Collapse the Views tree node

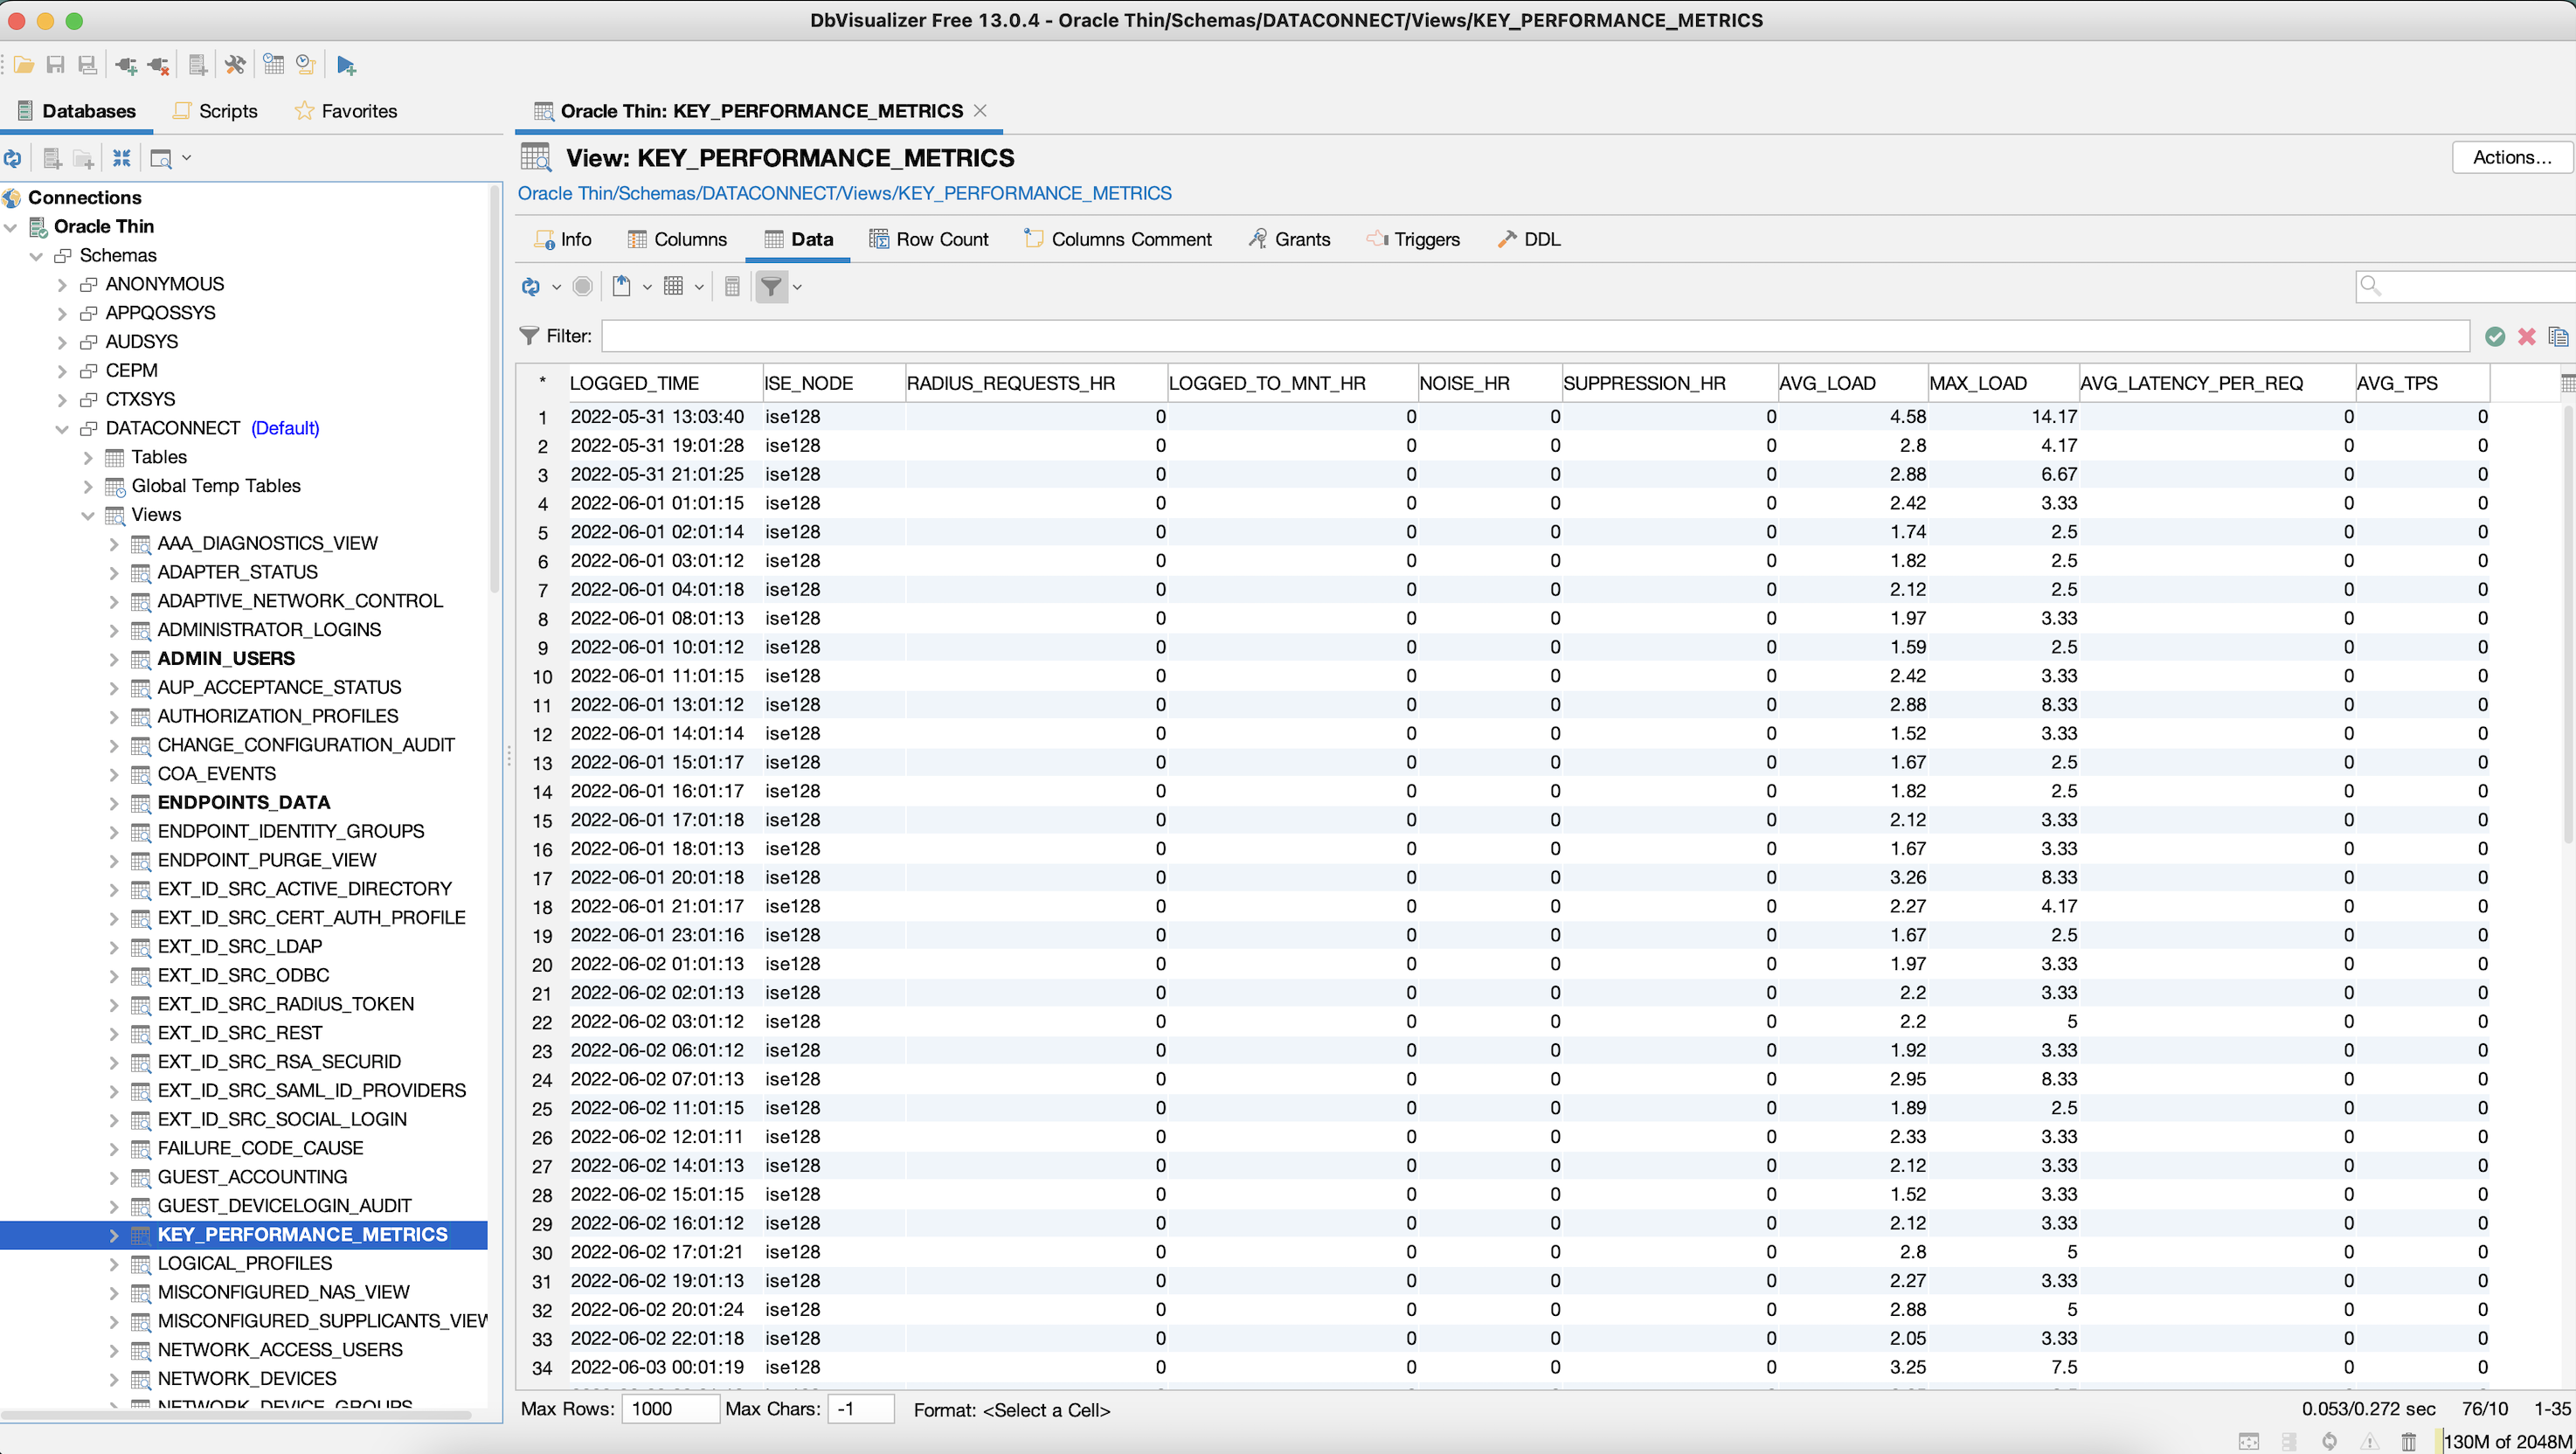tap(89, 514)
